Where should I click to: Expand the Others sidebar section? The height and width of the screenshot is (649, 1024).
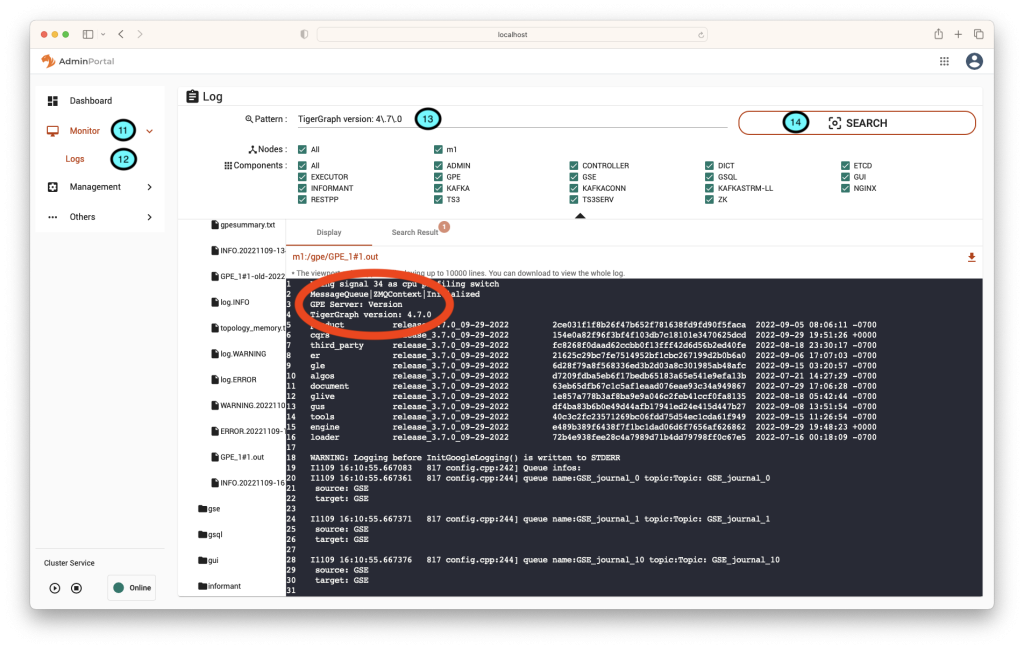click(150, 217)
